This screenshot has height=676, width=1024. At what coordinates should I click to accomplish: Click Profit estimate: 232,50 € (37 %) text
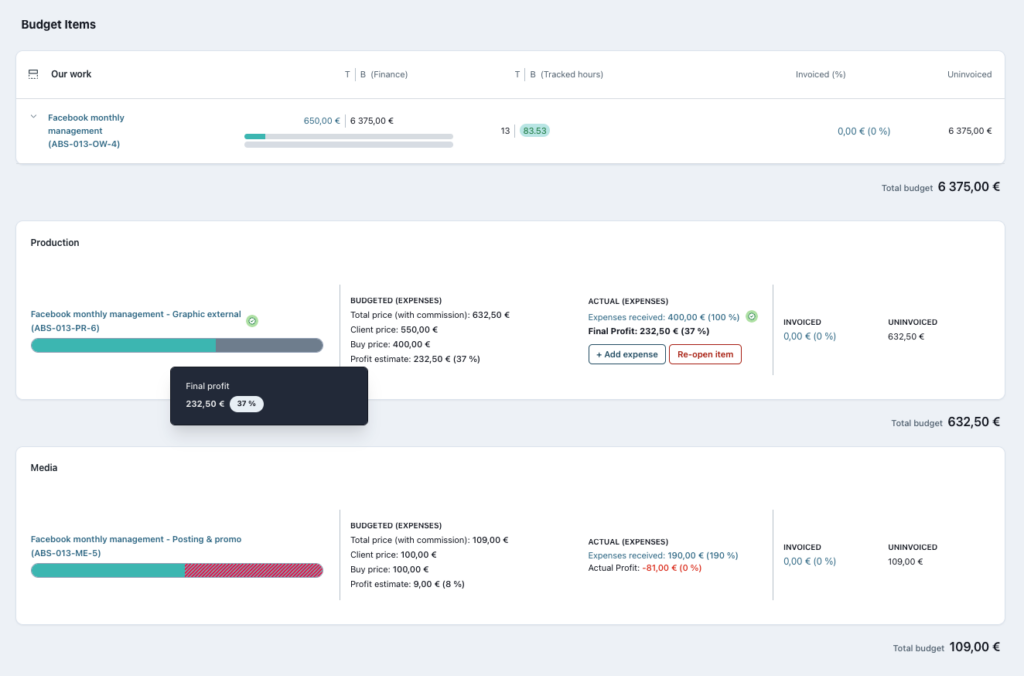pyautogui.click(x=415, y=359)
